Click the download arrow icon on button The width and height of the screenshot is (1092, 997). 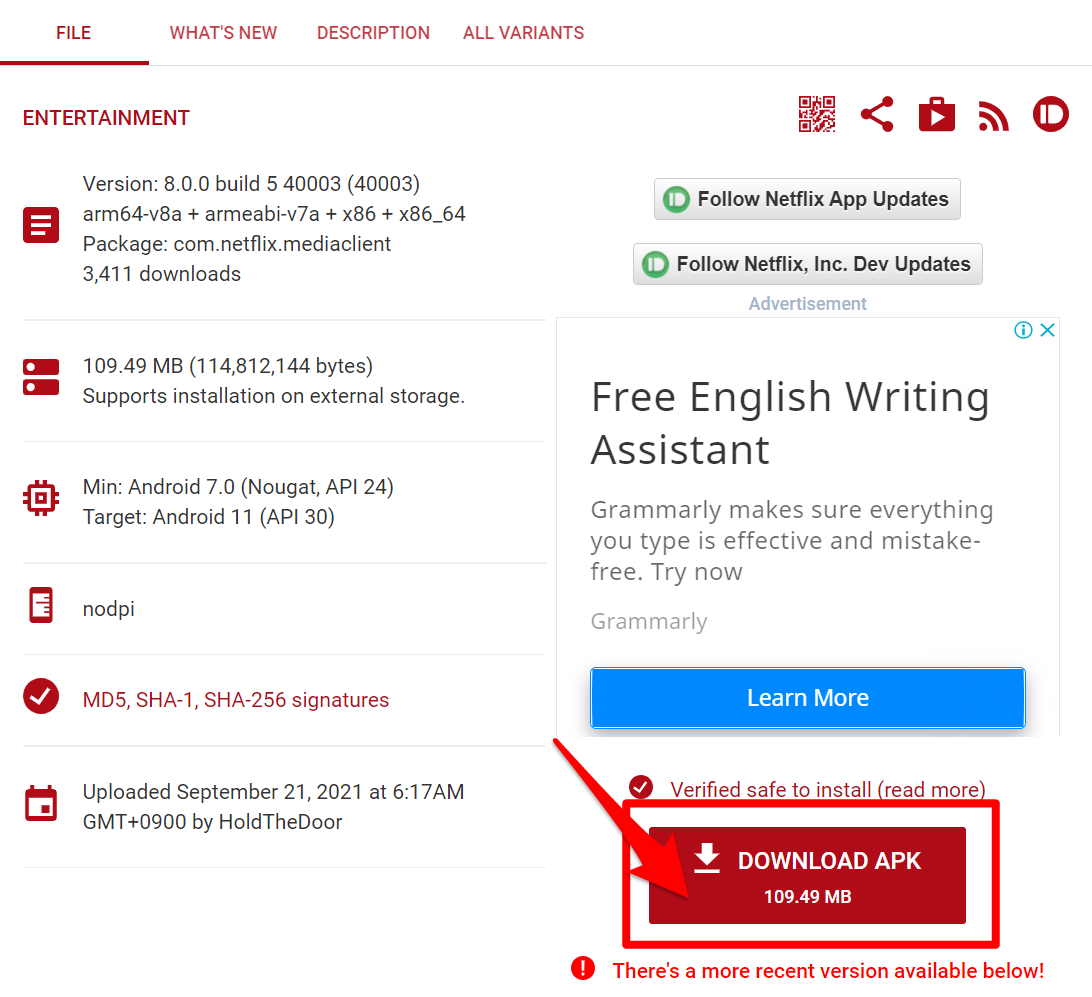coord(707,858)
